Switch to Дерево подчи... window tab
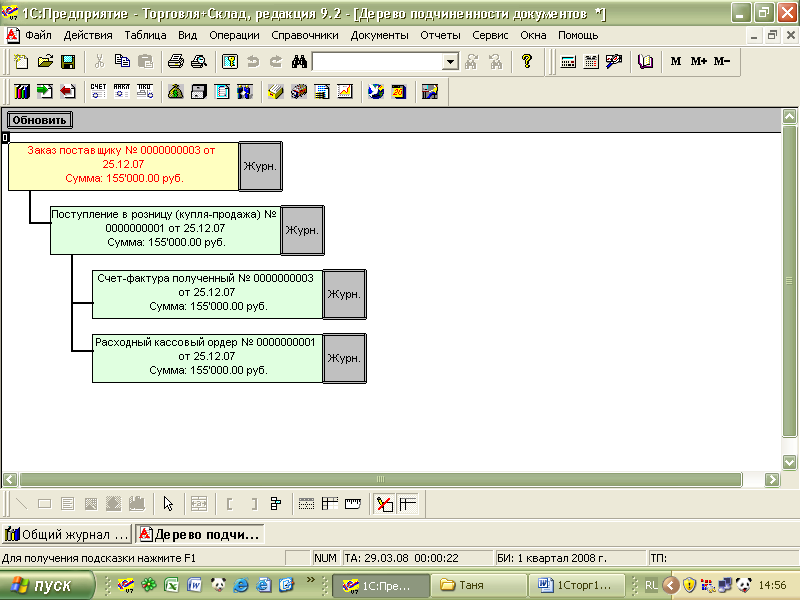 click(x=199, y=534)
